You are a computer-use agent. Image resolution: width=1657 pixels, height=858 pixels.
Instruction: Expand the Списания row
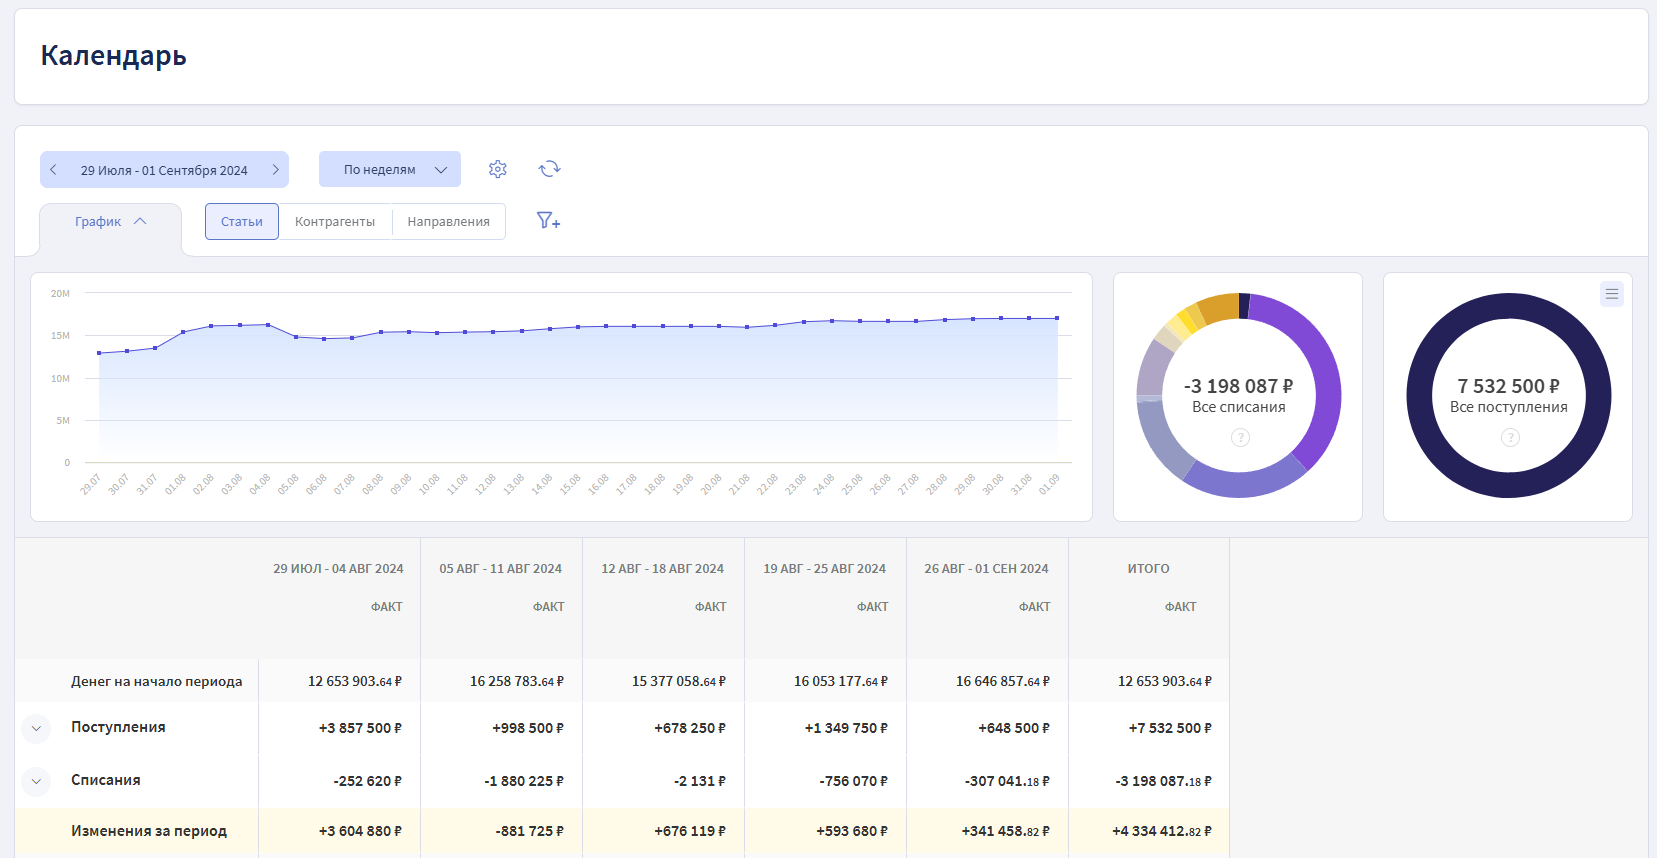click(x=36, y=781)
